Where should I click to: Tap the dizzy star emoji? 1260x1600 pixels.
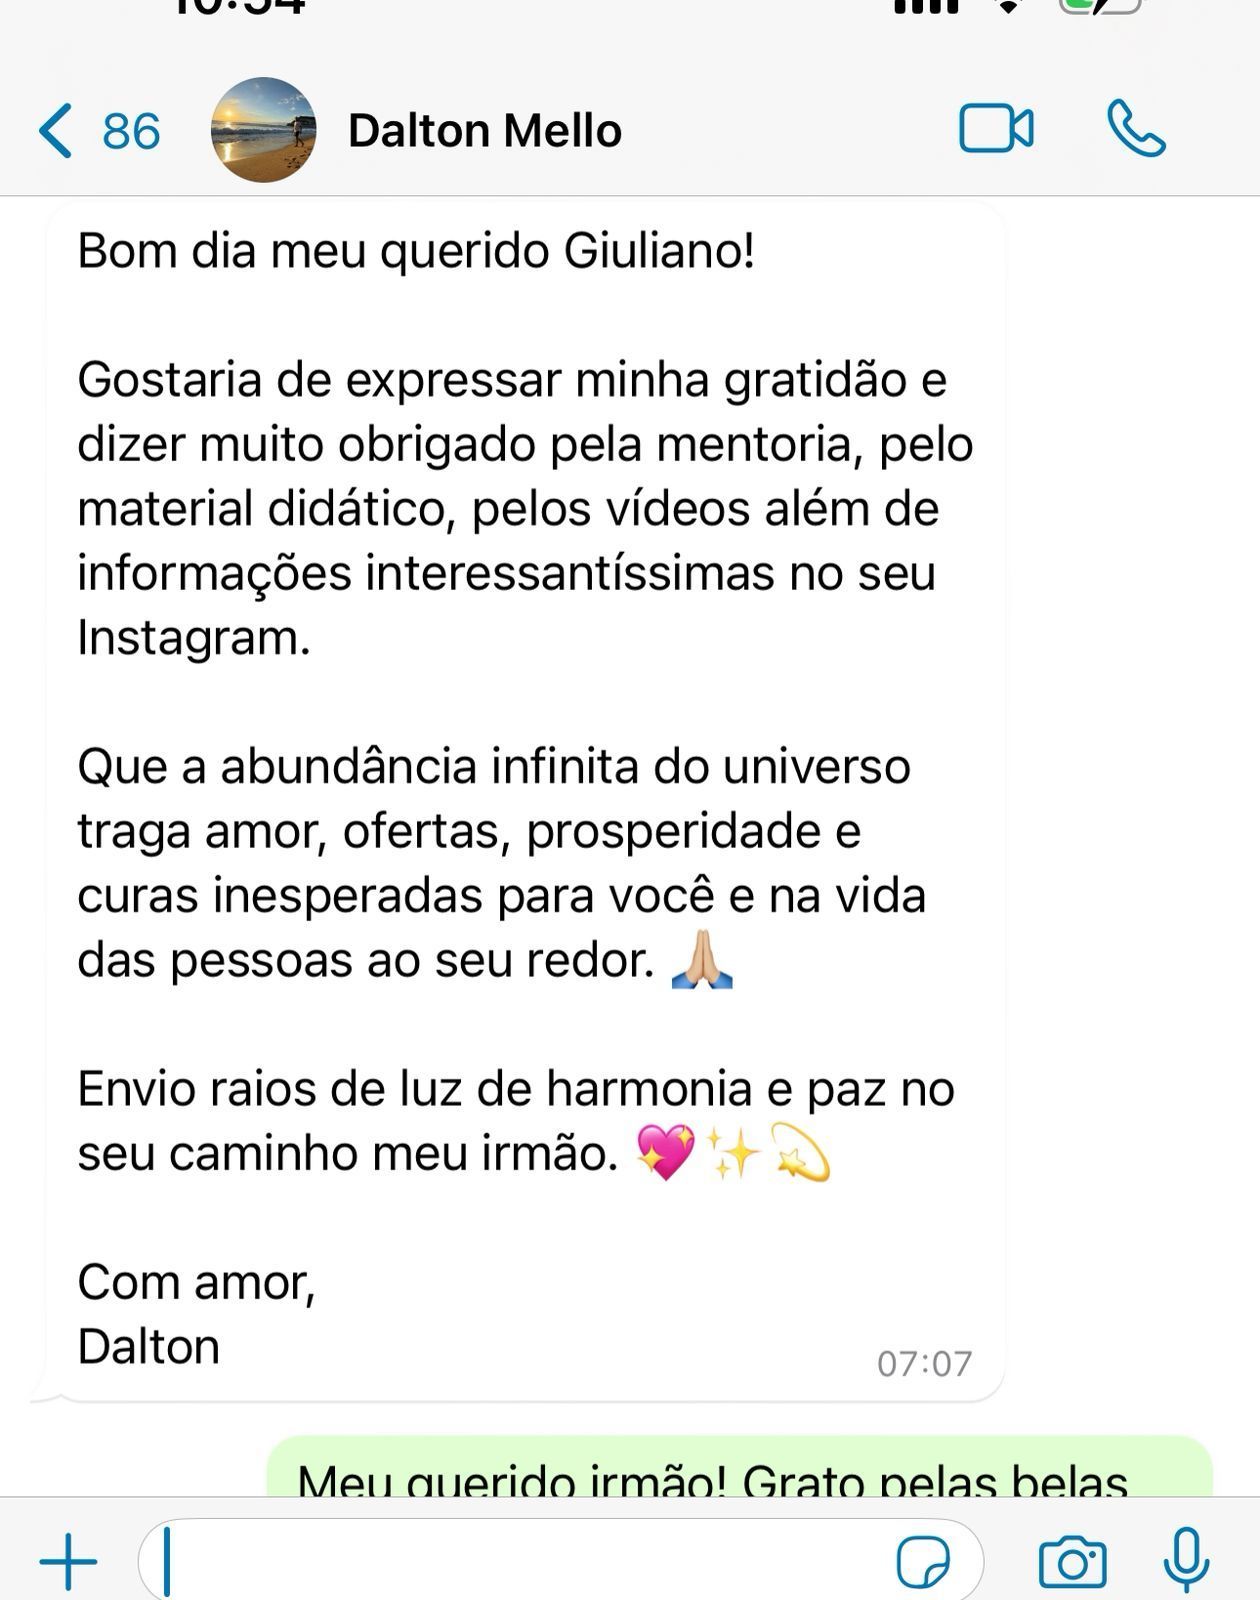(801, 1152)
